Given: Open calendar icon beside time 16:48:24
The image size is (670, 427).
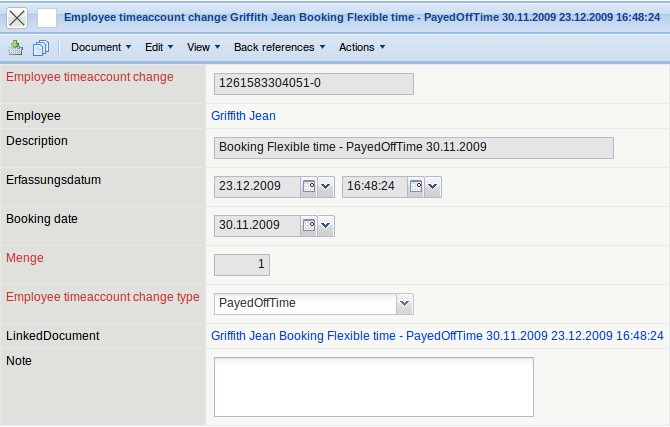Looking at the screenshot, I should pos(416,186).
